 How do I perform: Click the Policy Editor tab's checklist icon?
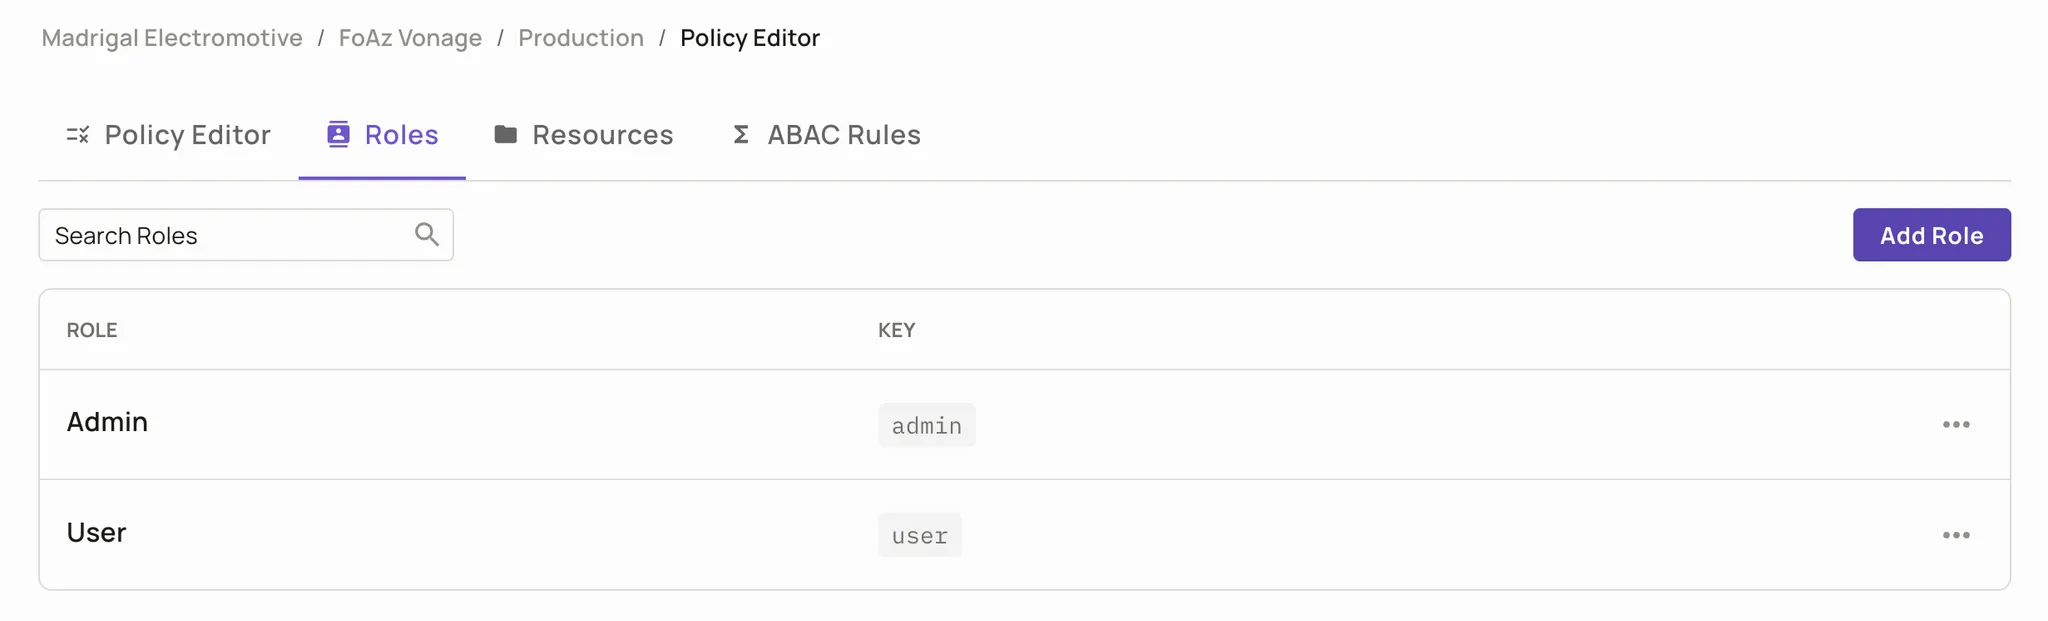pos(78,135)
